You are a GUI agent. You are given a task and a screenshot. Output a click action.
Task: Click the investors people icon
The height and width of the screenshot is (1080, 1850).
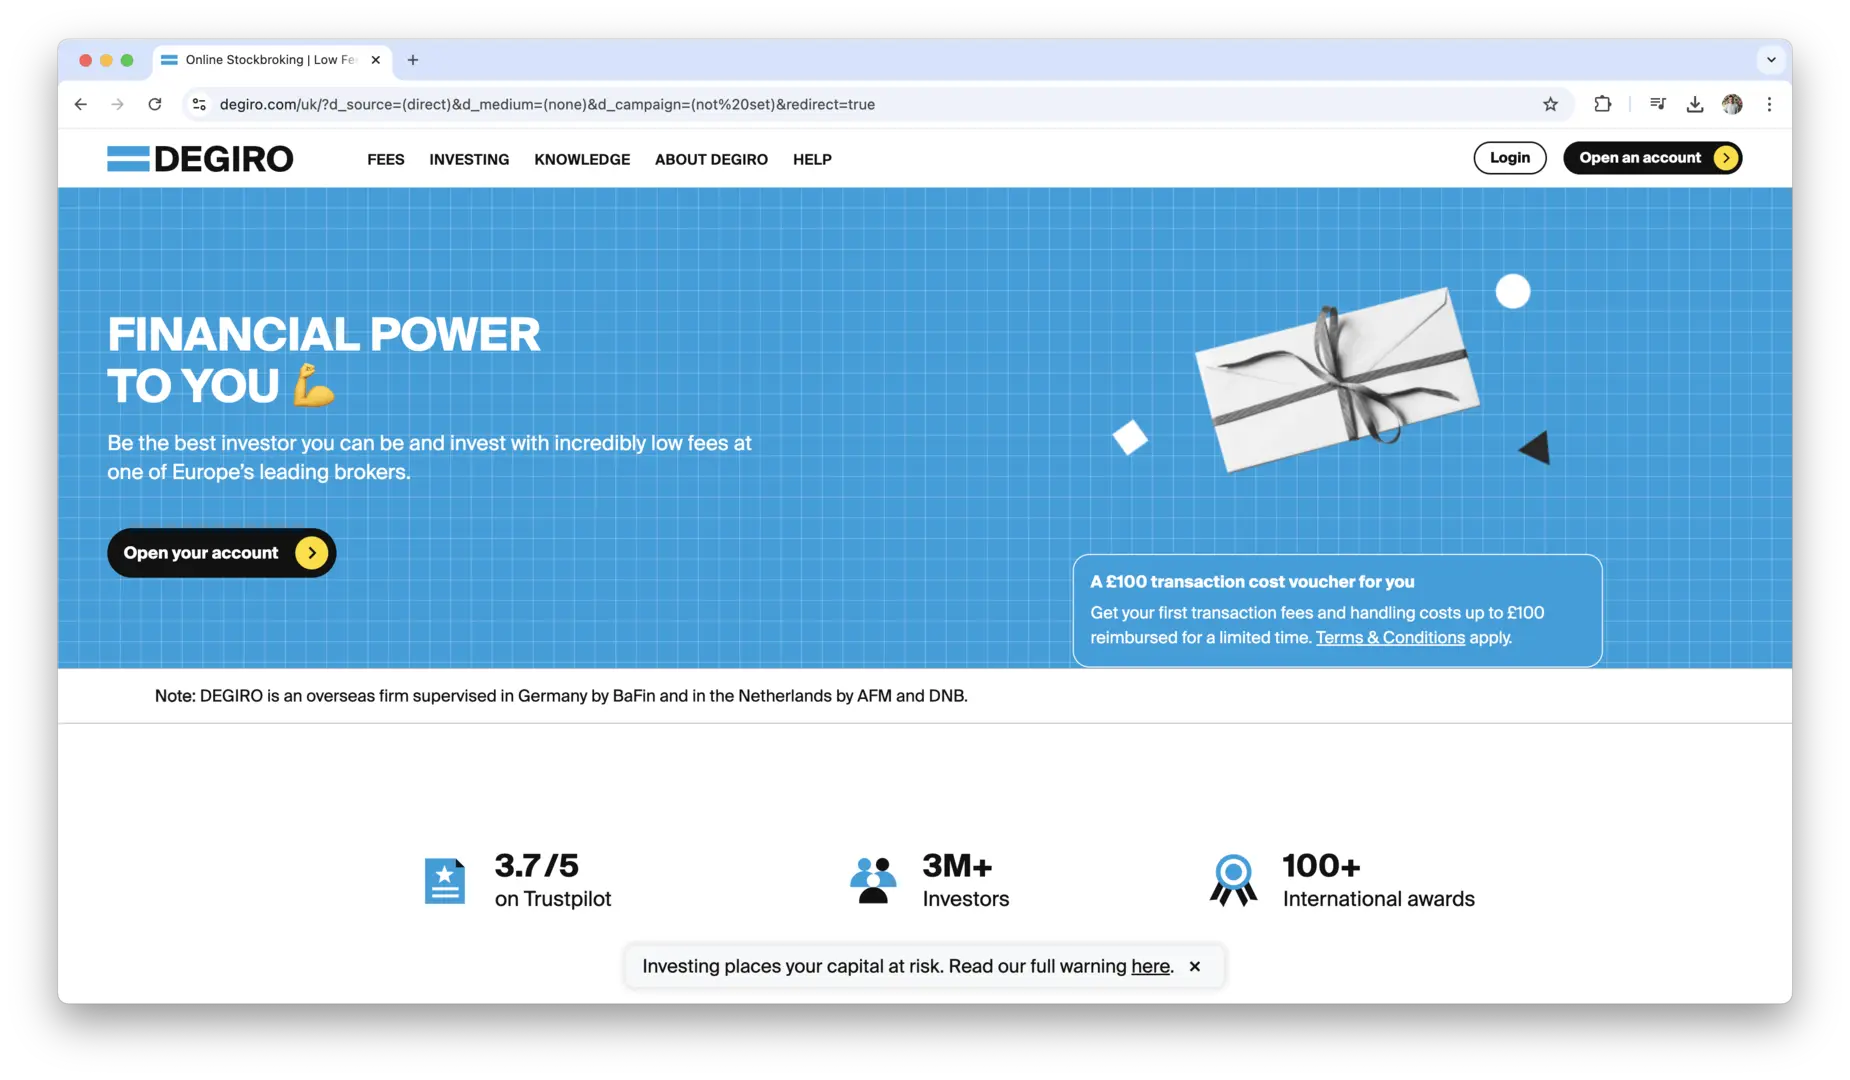873,881
